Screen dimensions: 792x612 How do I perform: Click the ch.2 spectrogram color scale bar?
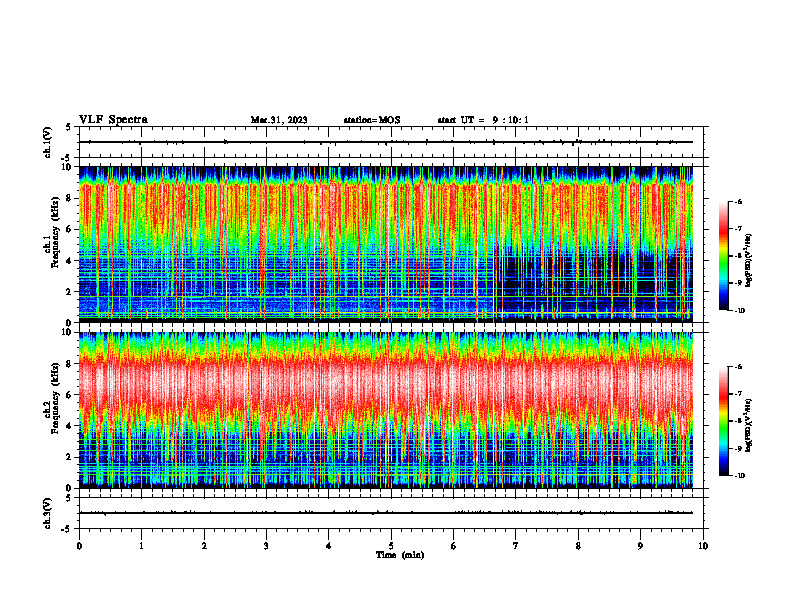click(724, 421)
